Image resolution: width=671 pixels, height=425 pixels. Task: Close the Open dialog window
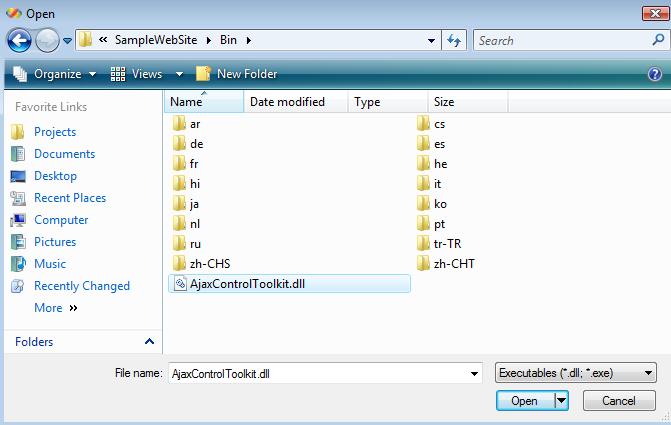click(655, 14)
